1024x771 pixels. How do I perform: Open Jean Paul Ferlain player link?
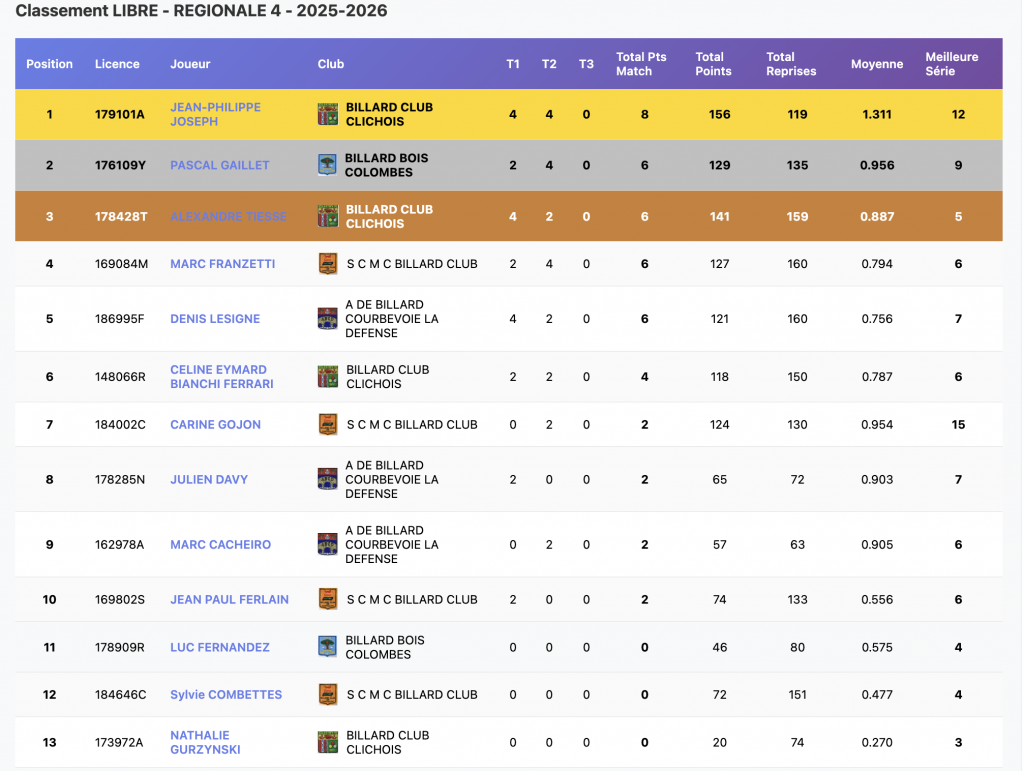(x=229, y=600)
